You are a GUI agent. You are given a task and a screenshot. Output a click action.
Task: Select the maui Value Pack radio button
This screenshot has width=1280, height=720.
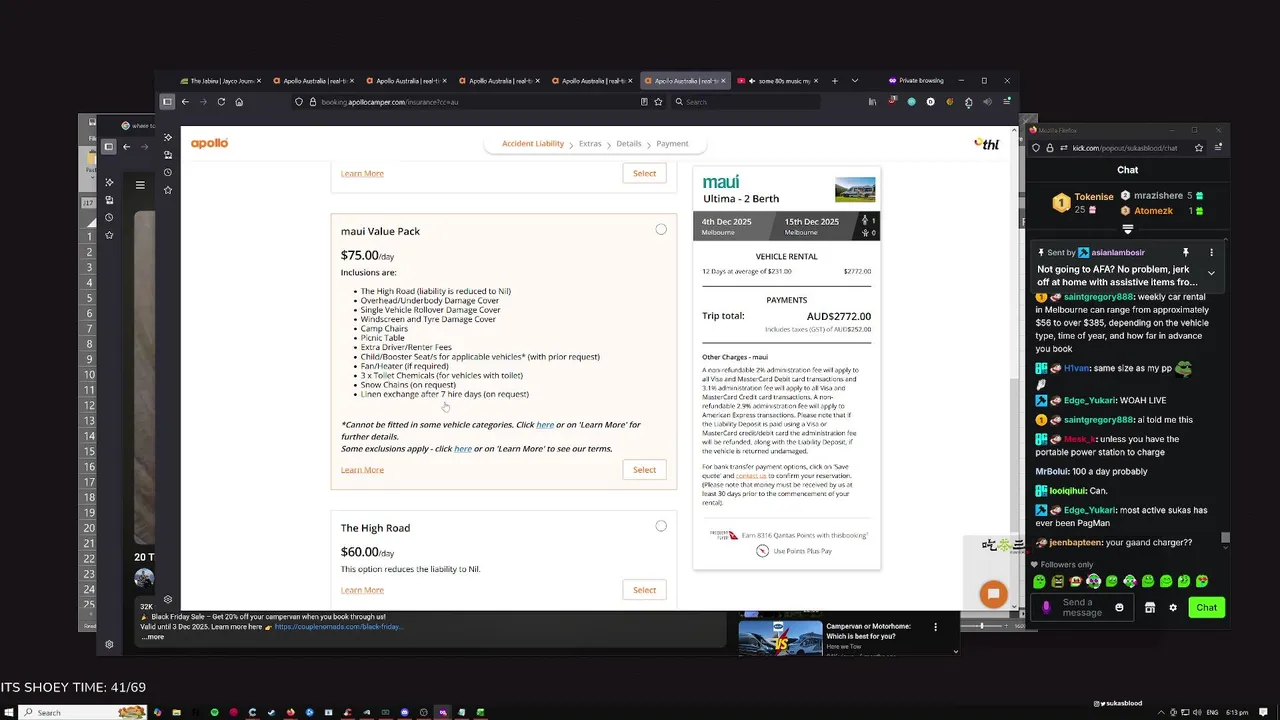(661, 229)
